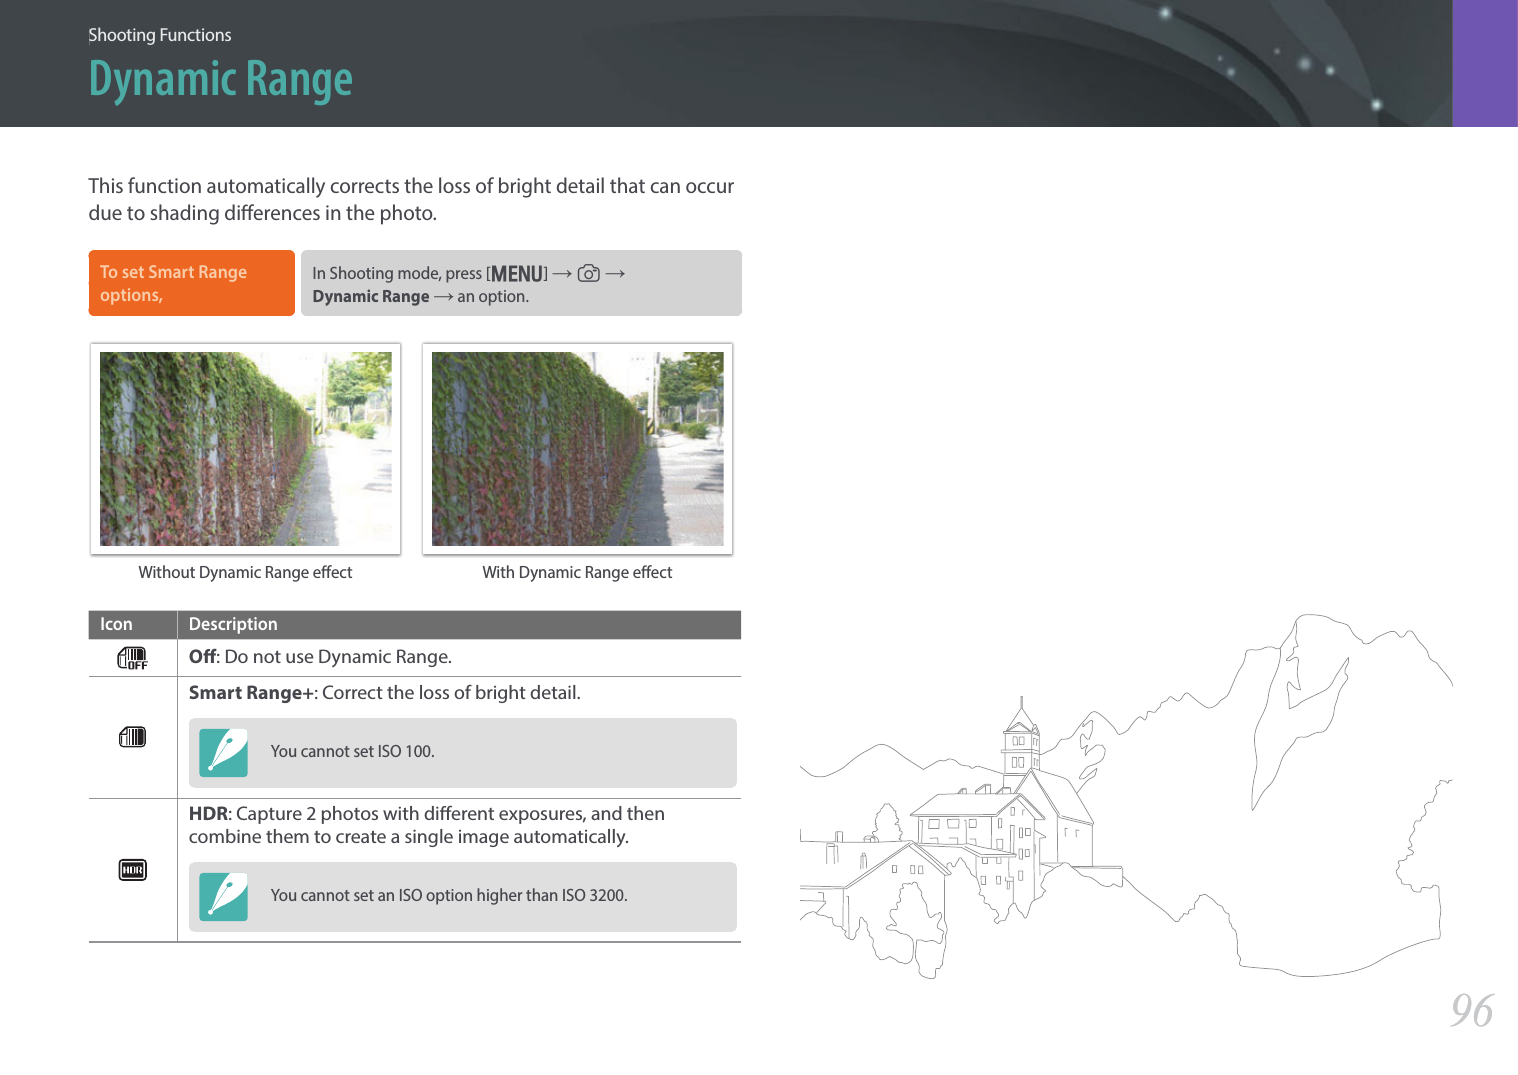Click 'Smart Range+: Correct the loss' description
Image resolution: width=1518 pixels, height=1075 pixels.
click(384, 693)
